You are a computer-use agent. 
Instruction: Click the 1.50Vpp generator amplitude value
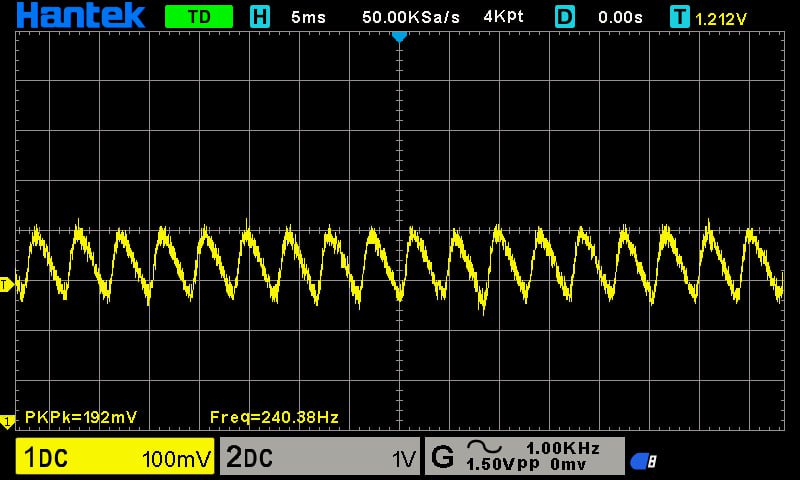[x=503, y=464]
